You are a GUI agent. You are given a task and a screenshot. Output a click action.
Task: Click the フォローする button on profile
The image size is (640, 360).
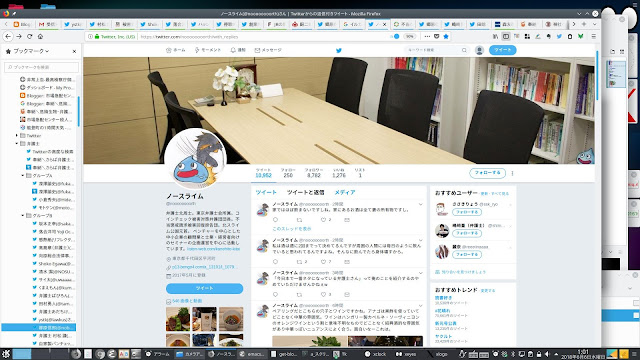[487, 173]
